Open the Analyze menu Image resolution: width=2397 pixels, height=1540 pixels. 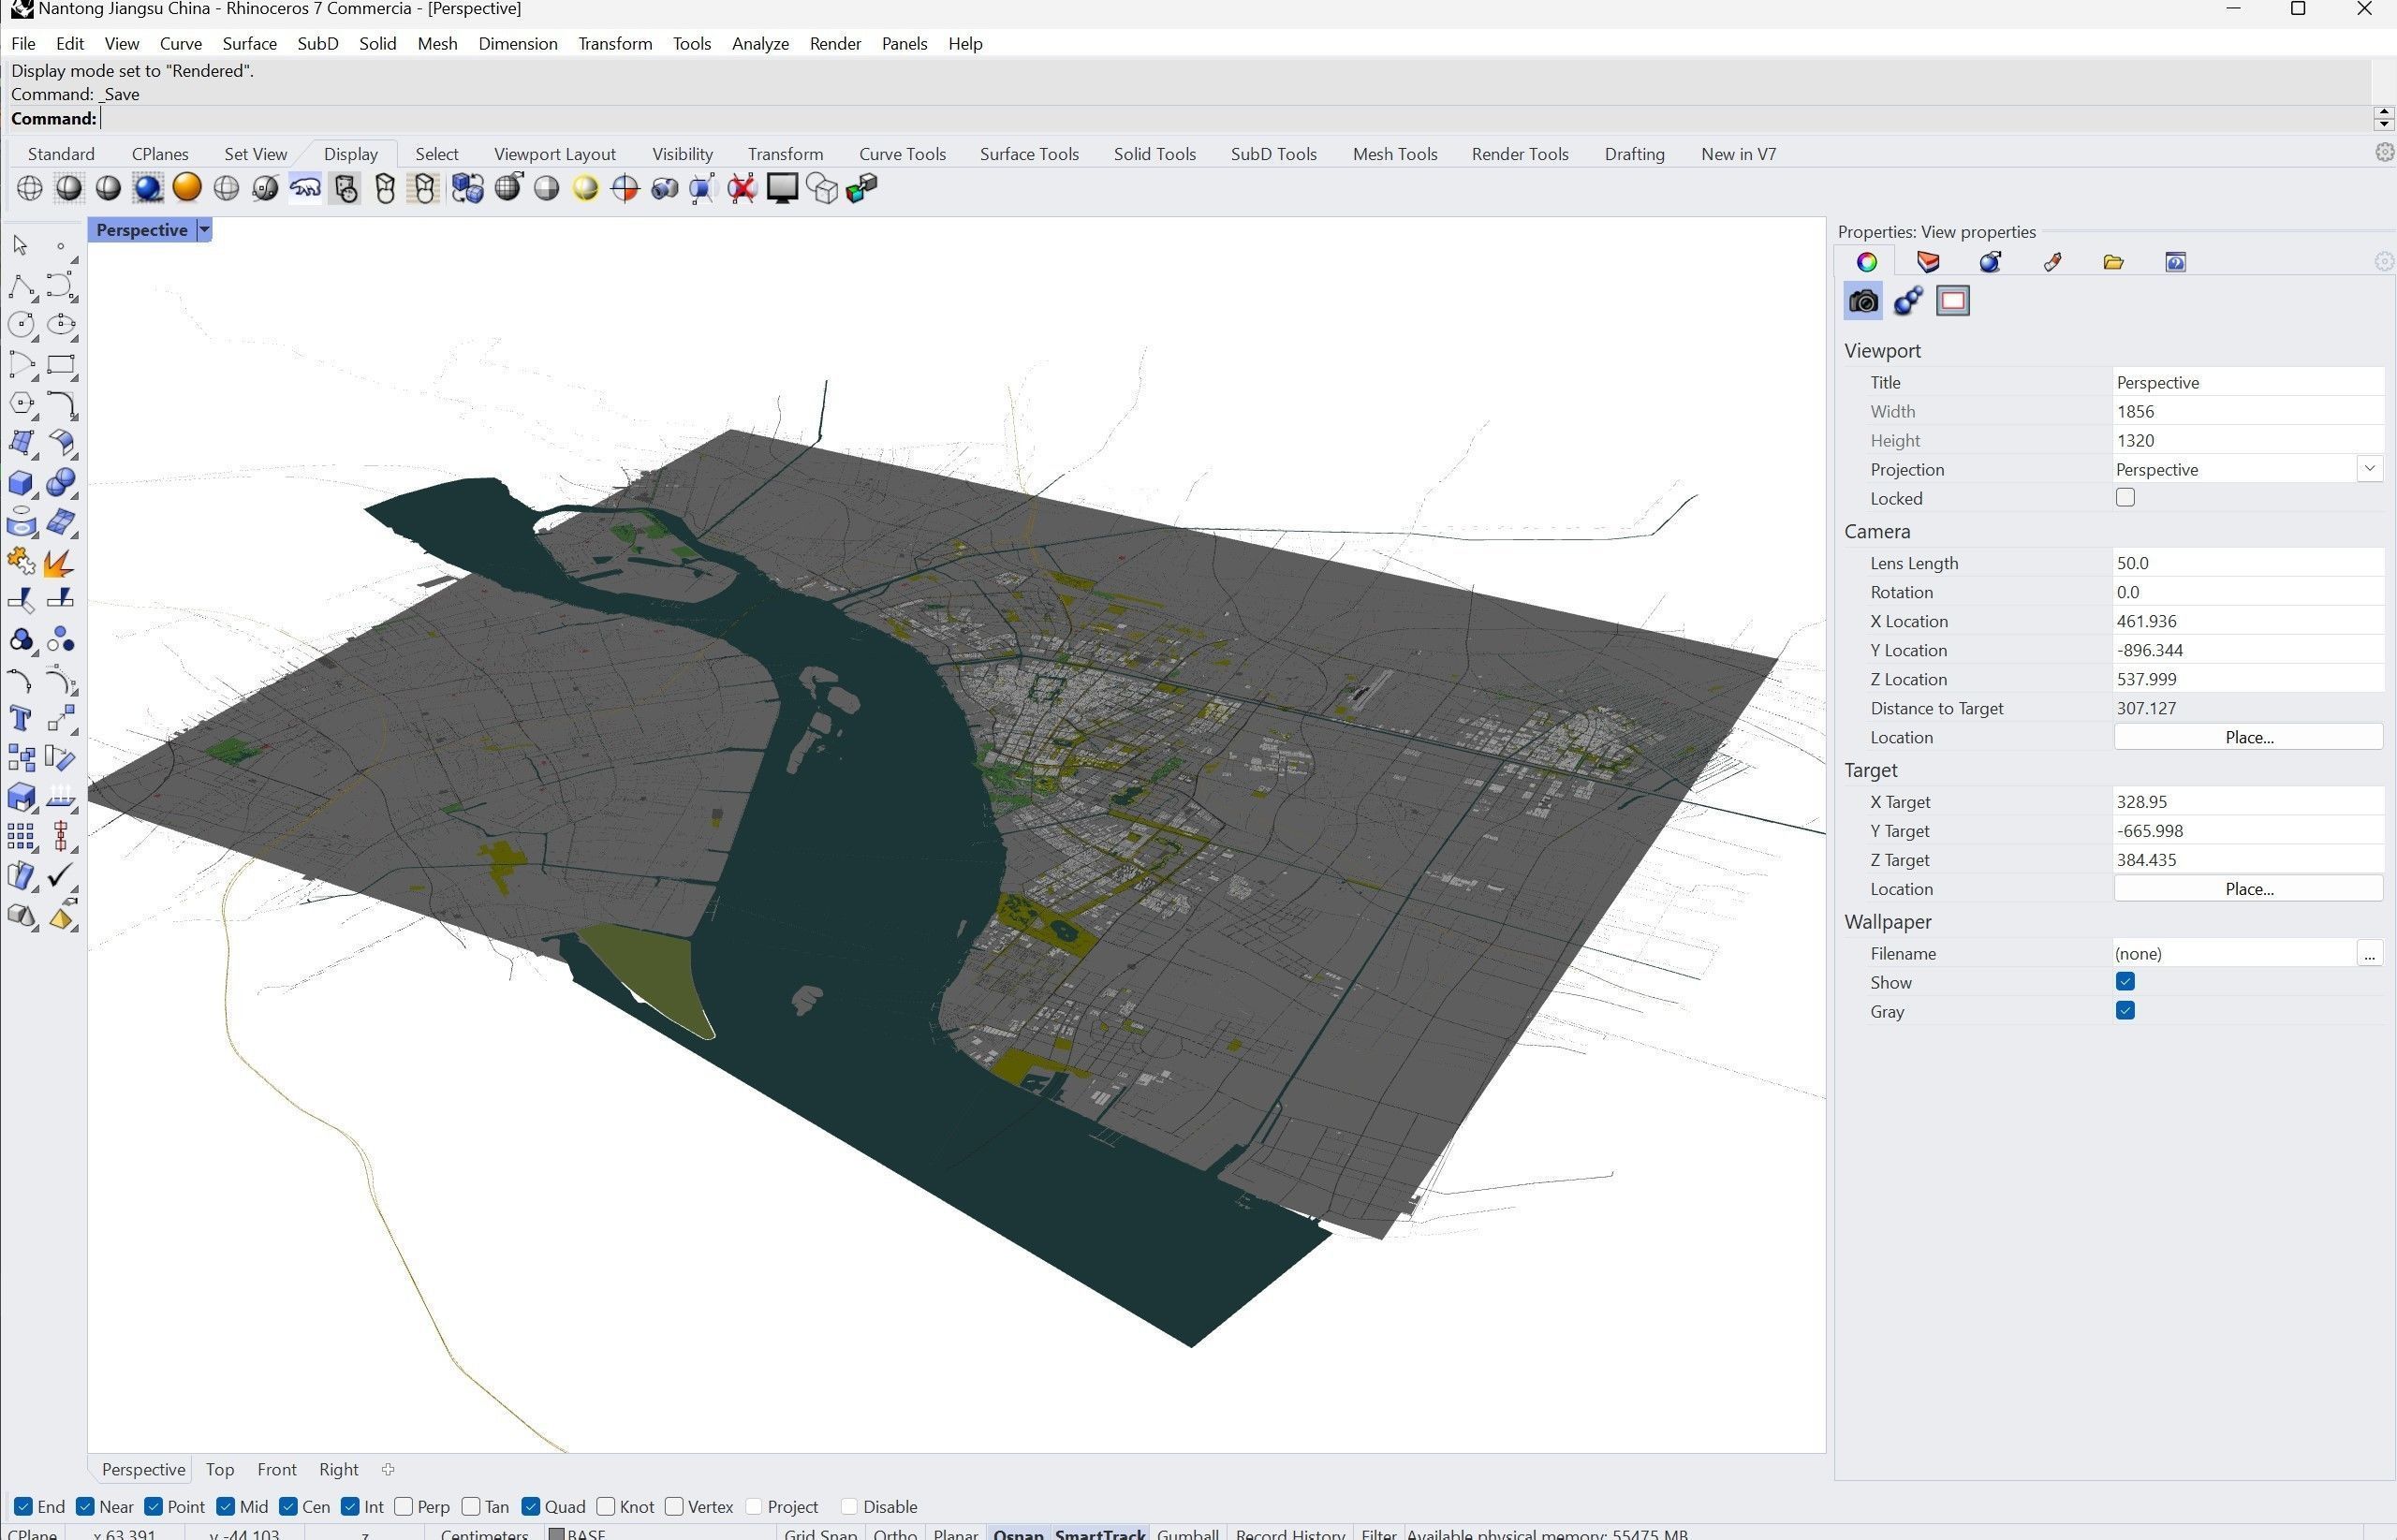pyautogui.click(x=760, y=43)
